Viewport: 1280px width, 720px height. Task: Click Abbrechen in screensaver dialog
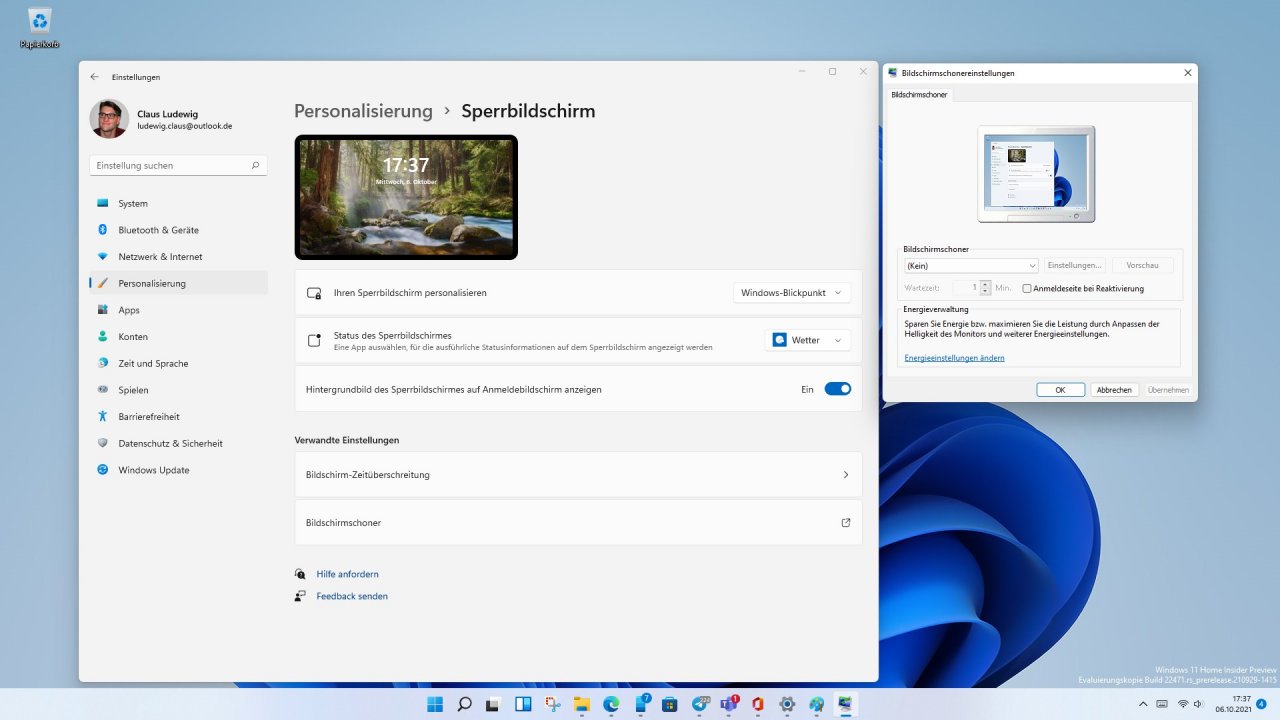pos(1114,390)
